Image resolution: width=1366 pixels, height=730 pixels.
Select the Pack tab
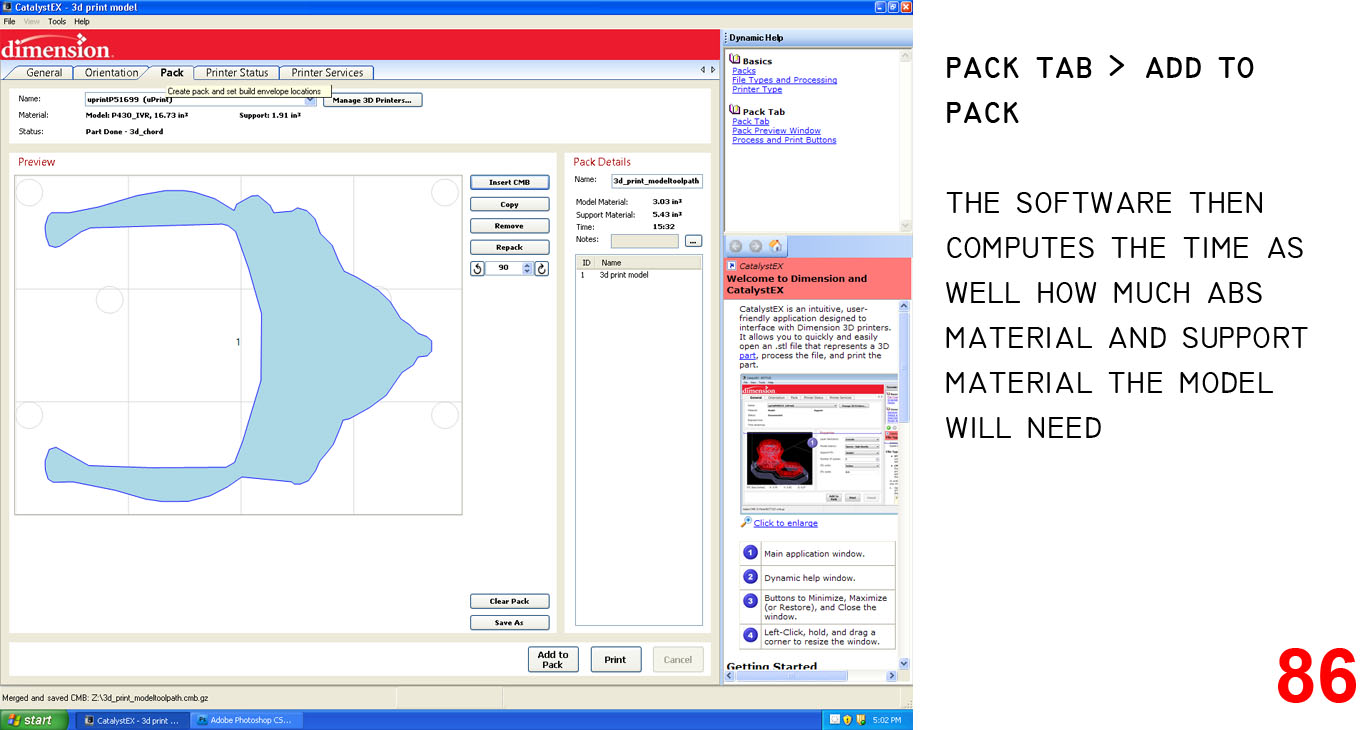[172, 72]
